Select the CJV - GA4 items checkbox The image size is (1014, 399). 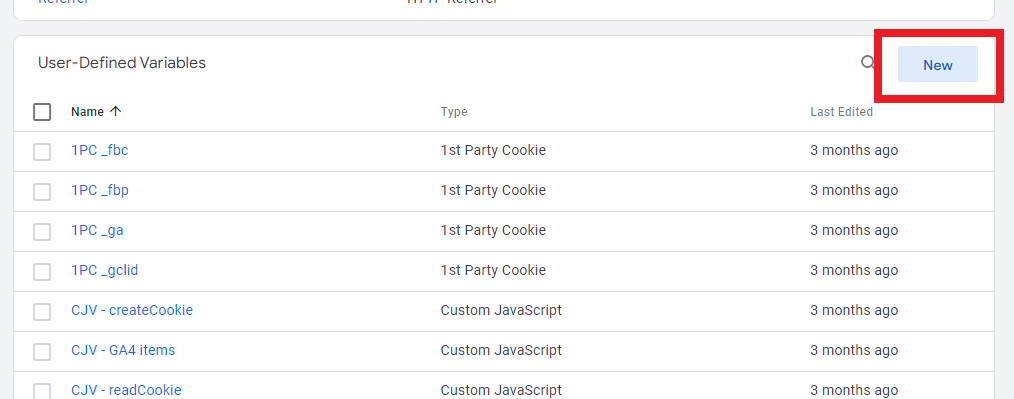tap(42, 352)
